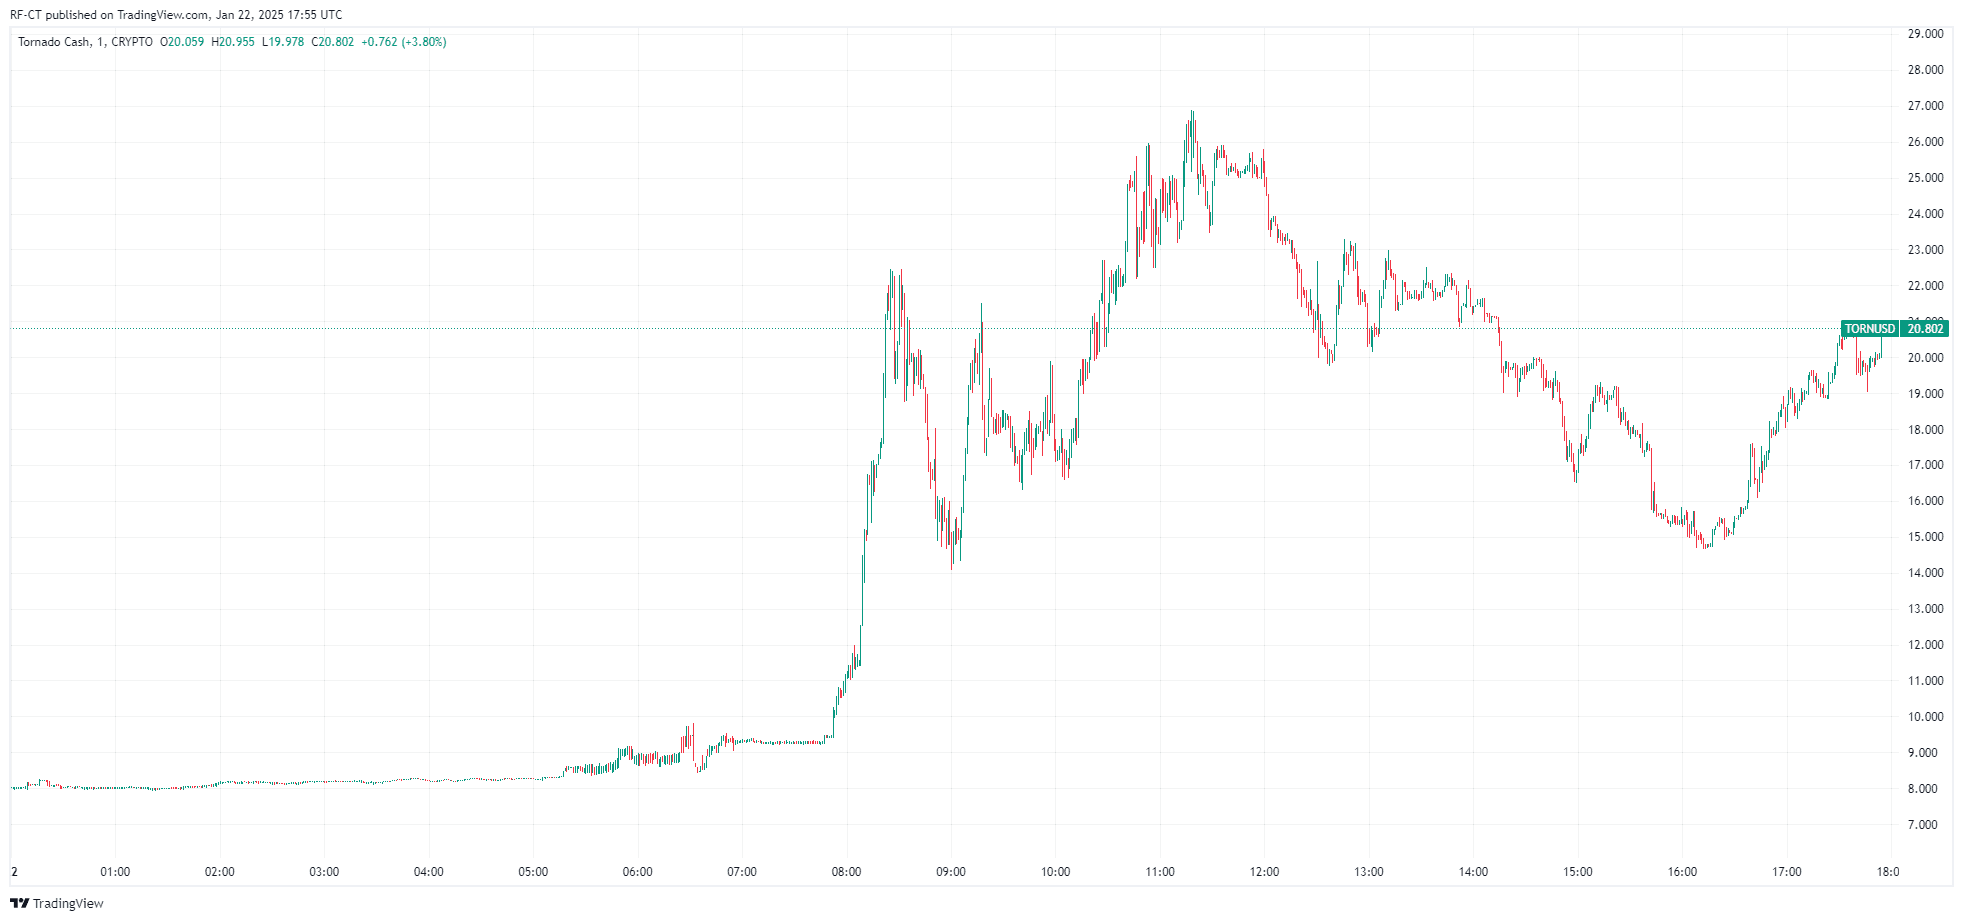The image size is (1963, 921).
Task: Click the 9.000 price axis label
Action: [x=1925, y=753]
